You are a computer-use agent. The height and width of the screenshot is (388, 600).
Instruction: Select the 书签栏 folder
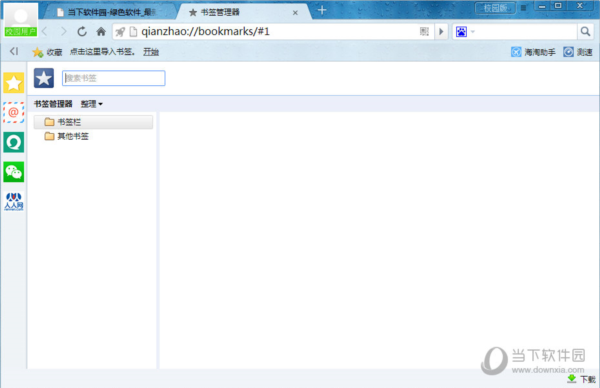(93, 122)
